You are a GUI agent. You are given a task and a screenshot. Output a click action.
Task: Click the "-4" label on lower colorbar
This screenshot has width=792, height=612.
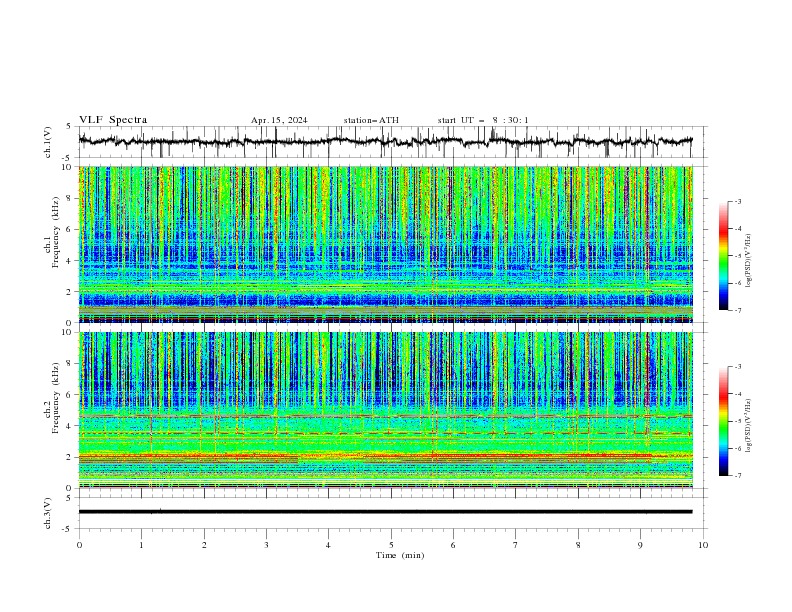[737, 394]
